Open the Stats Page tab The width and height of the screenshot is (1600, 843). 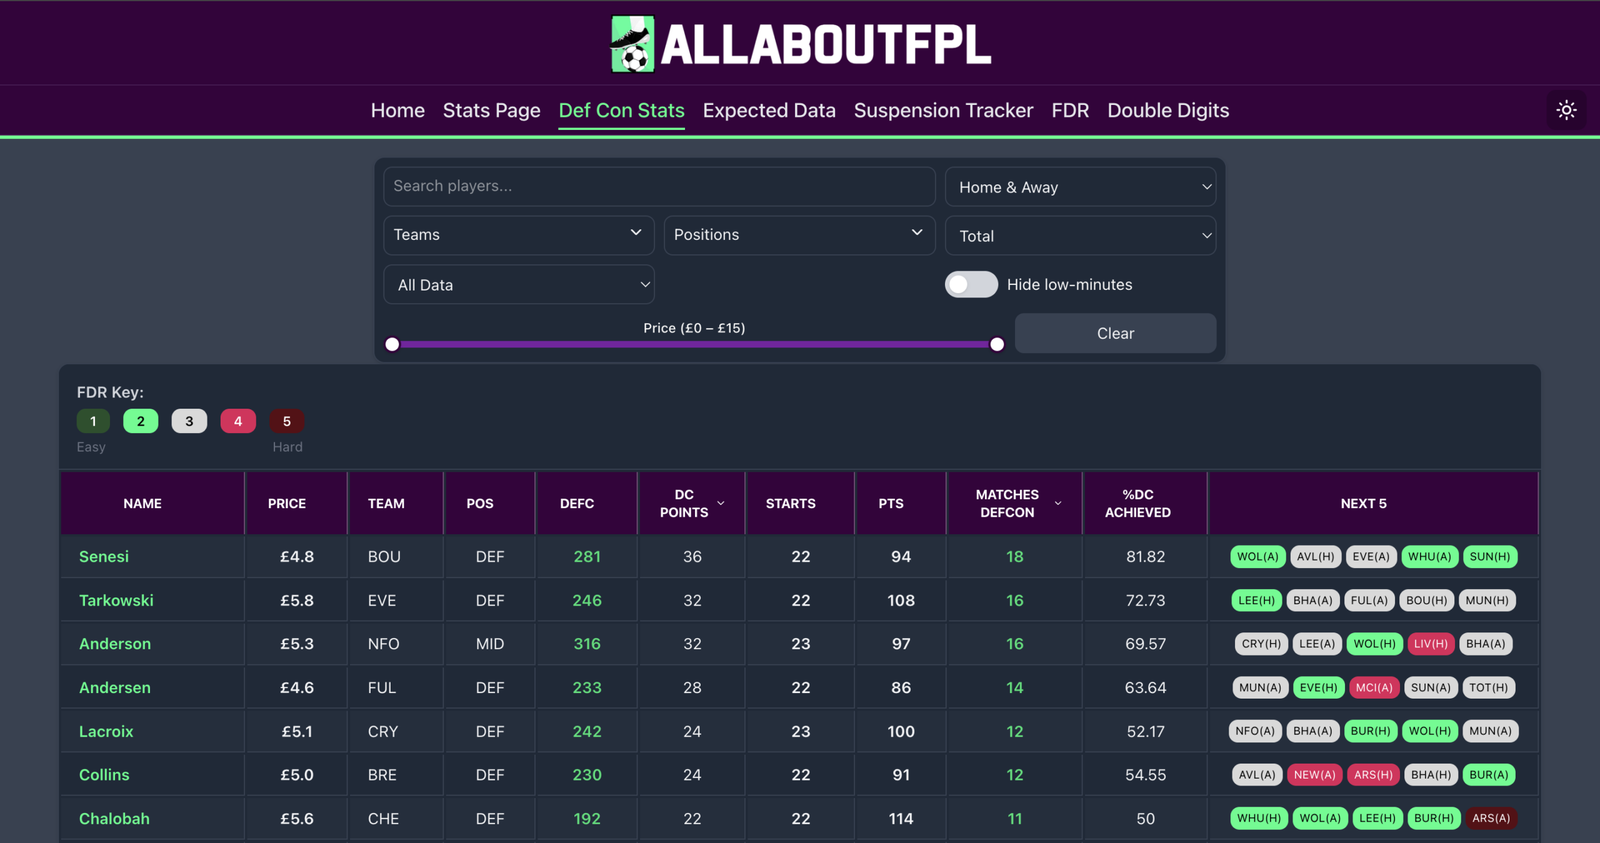point(492,110)
